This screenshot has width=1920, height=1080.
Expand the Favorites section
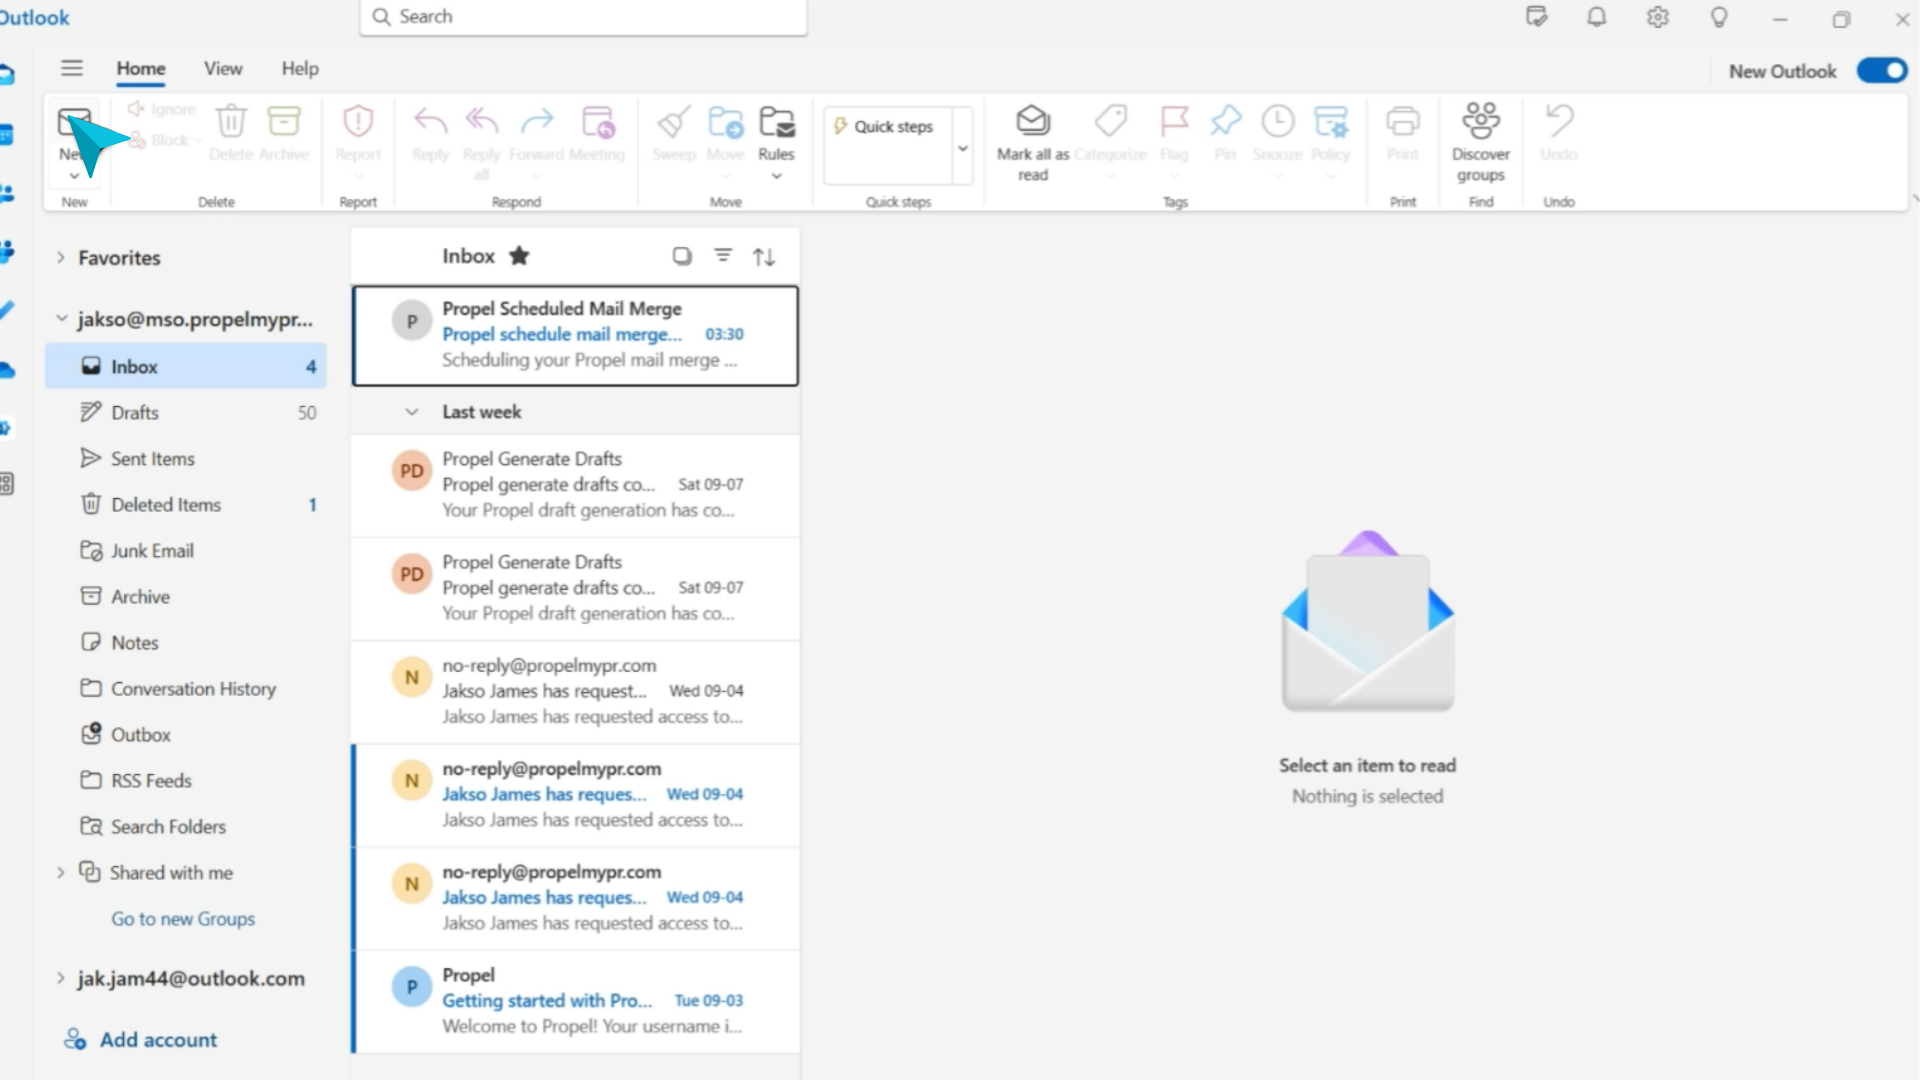[x=61, y=258]
